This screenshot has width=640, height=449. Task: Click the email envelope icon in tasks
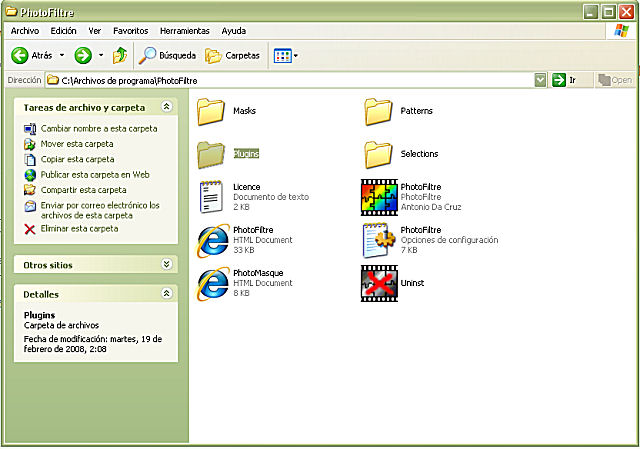[x=30, y=206]
